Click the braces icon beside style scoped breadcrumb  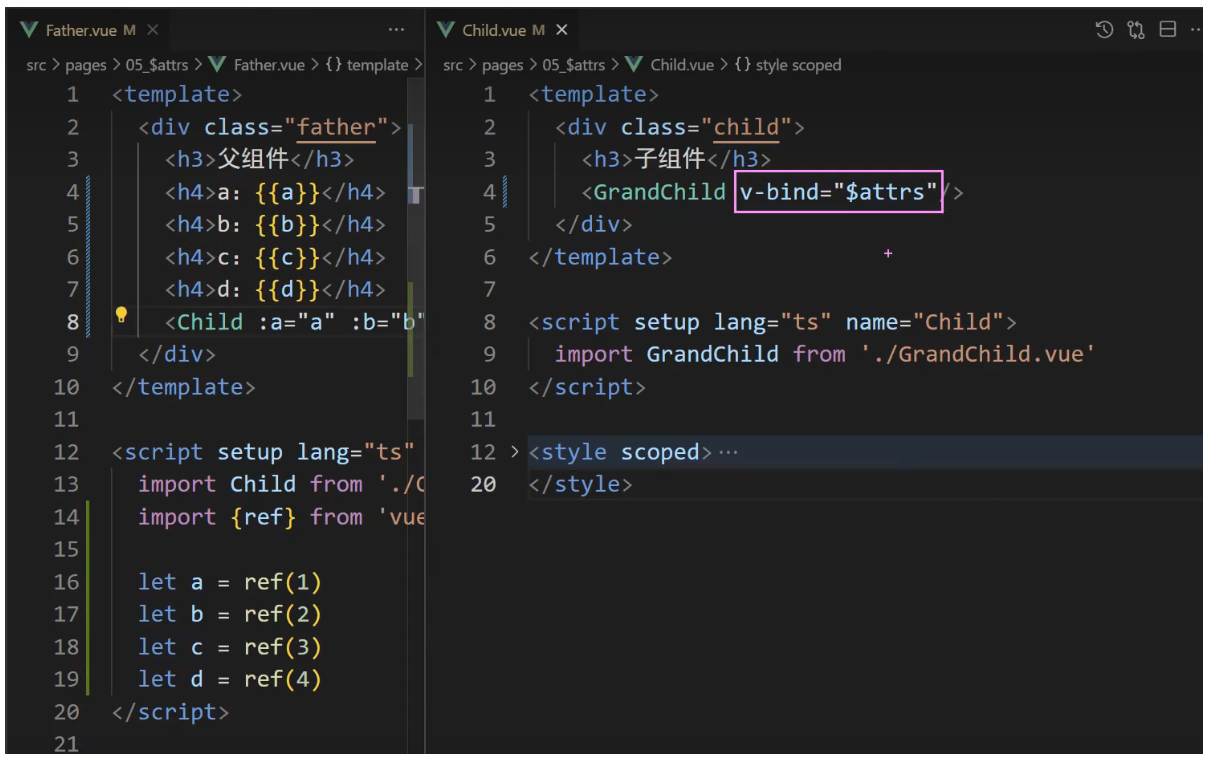pyautogui.click(x=742, y=65)
